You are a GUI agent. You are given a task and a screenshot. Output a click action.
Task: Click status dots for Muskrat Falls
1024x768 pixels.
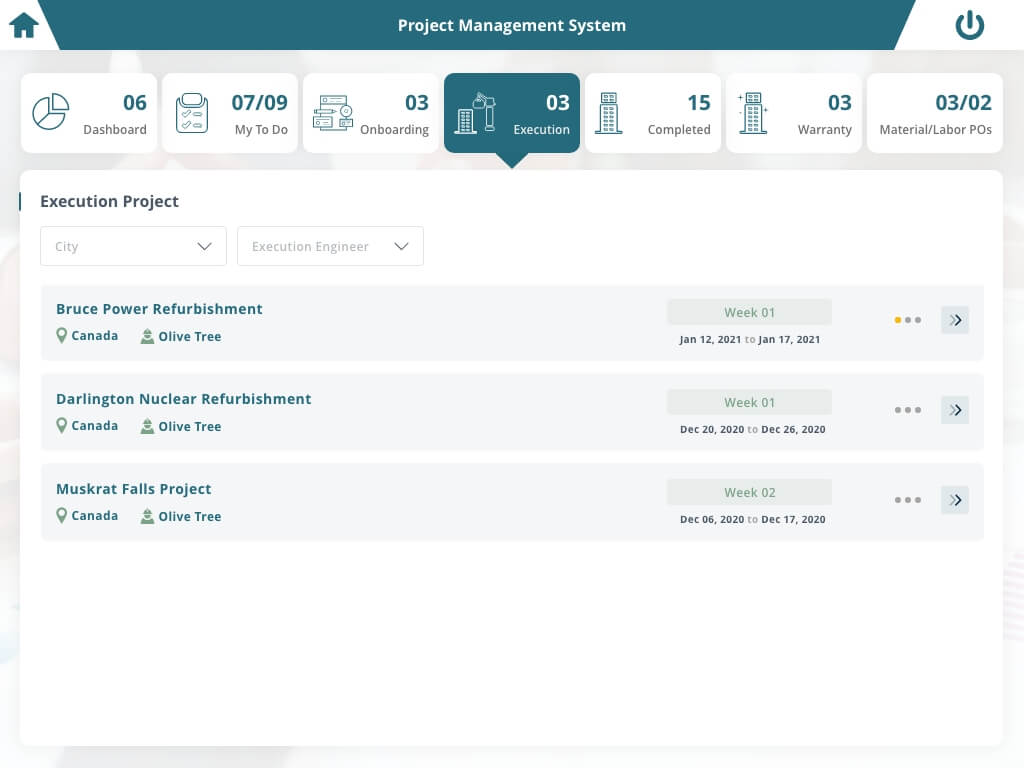[908, 500]
